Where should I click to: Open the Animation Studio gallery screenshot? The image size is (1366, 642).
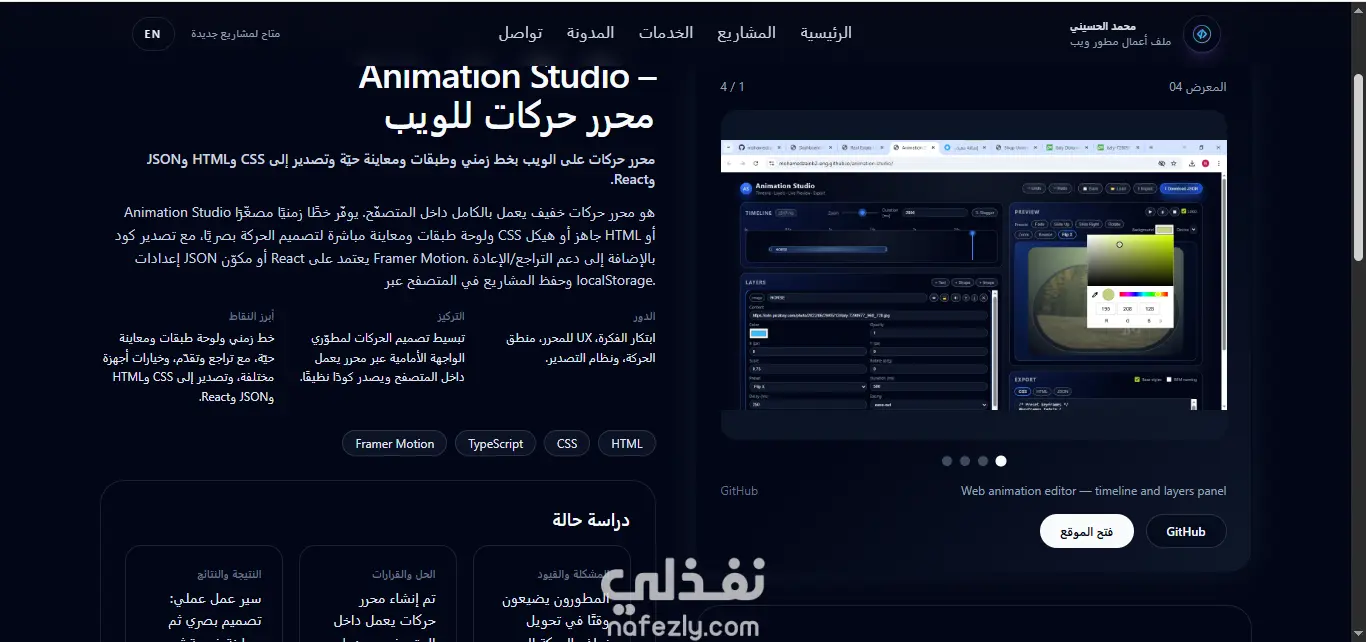tap(973, 274)
